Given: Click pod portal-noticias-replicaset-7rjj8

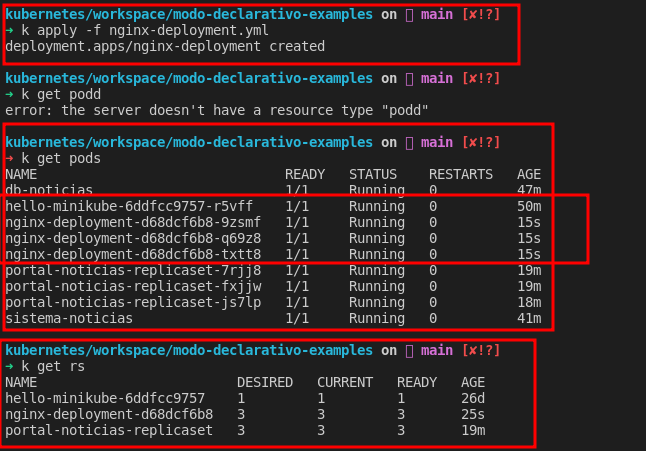Looking at the screenshot, I should (133, 270).
